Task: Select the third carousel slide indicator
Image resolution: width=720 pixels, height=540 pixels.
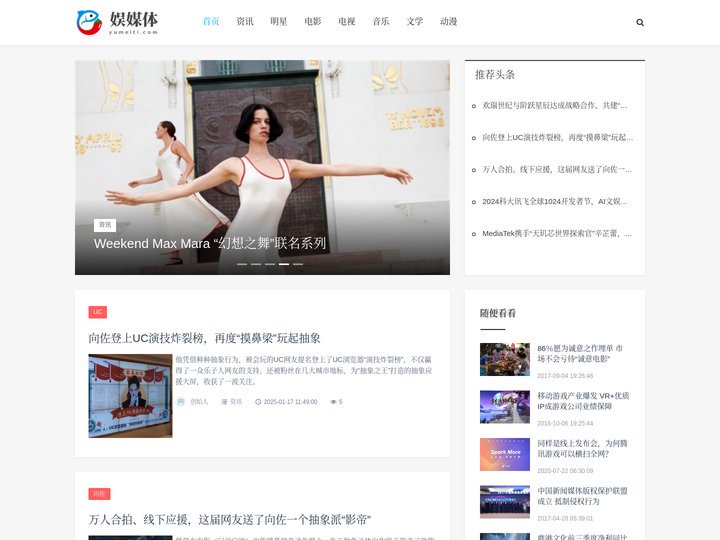Action: (x=270, y=264)
